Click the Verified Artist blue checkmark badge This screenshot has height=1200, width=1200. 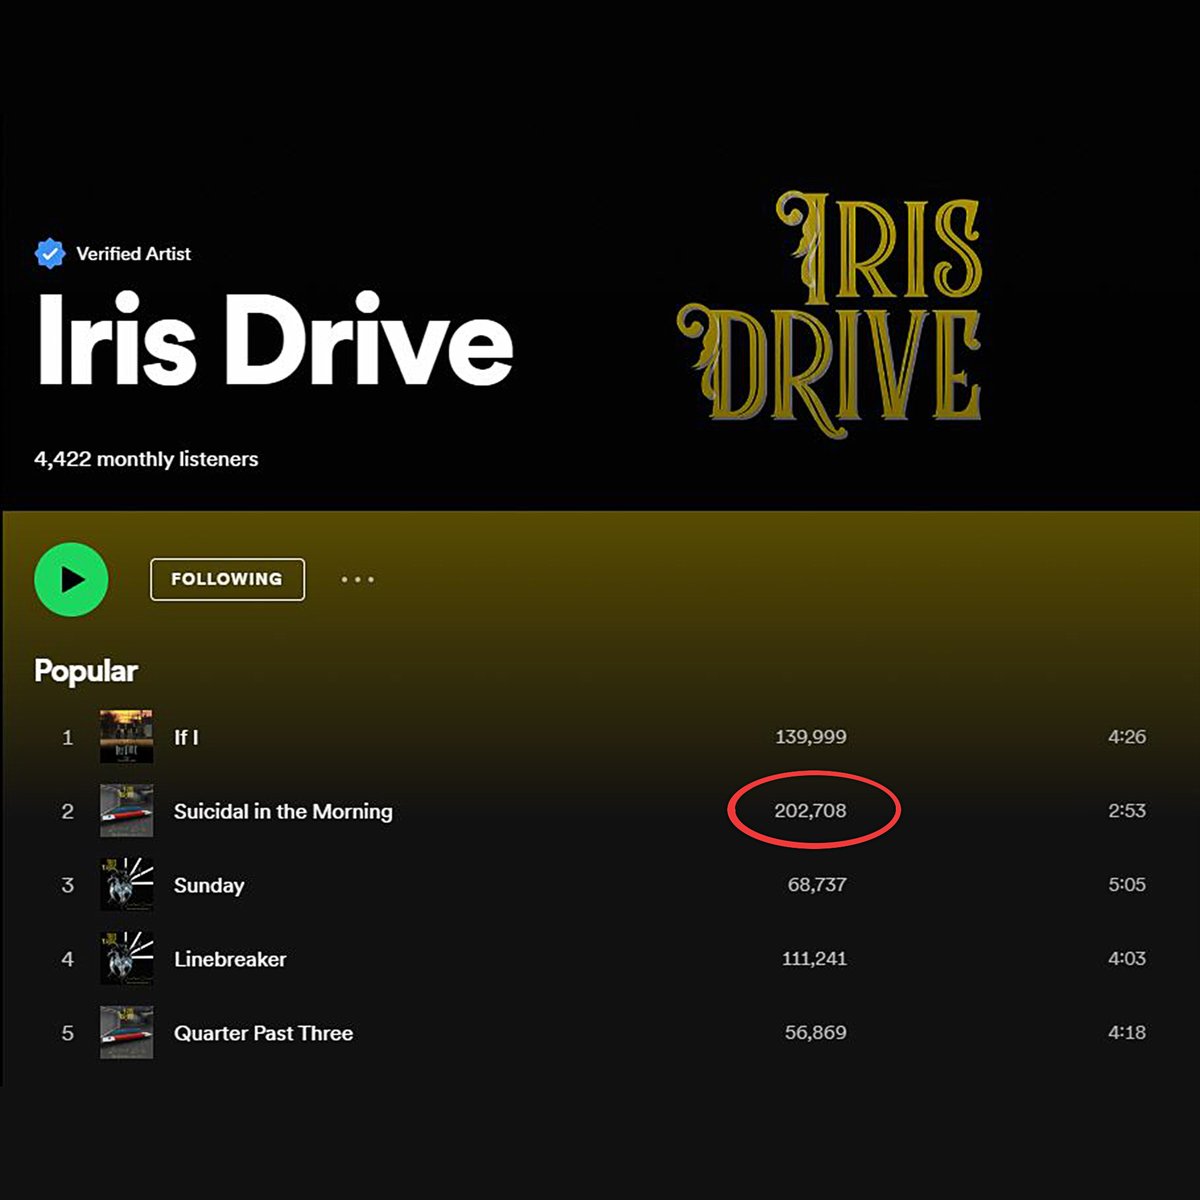50,252
